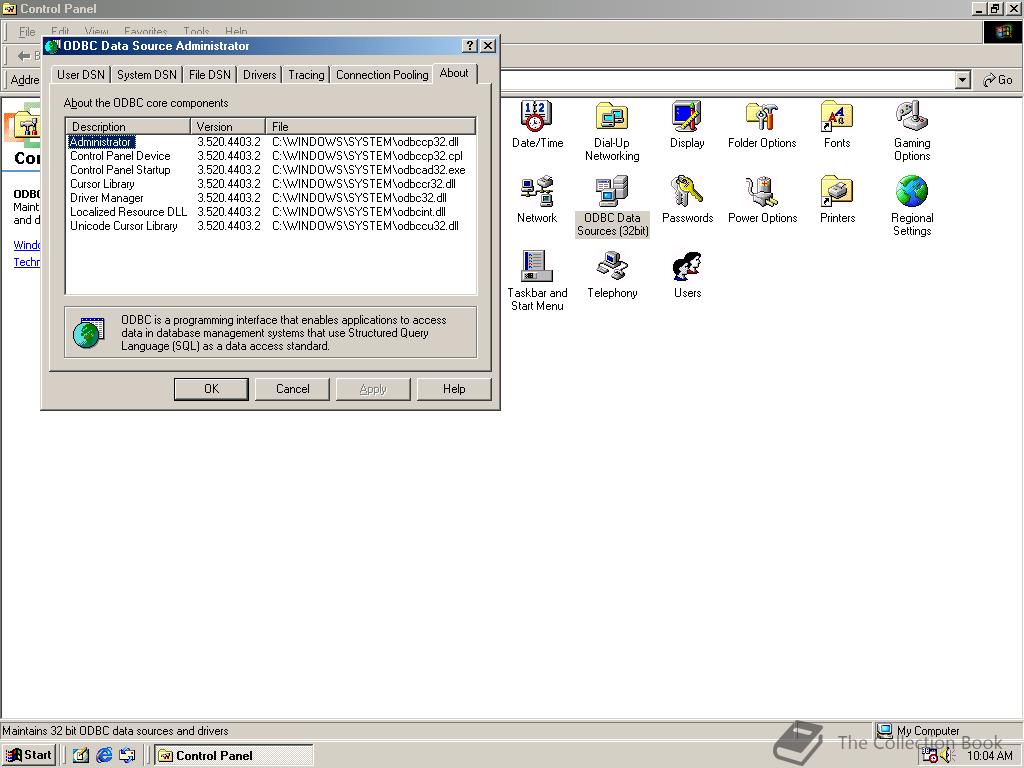Screen dimensions: 1024x768
Task: Switch to the Tracing tab
Action: tap(306, 75)
